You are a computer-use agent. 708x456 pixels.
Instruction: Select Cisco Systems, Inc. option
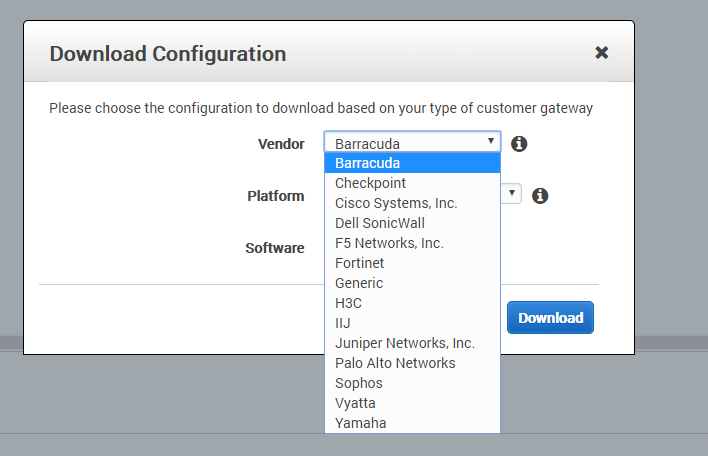(x=412, y=203)
